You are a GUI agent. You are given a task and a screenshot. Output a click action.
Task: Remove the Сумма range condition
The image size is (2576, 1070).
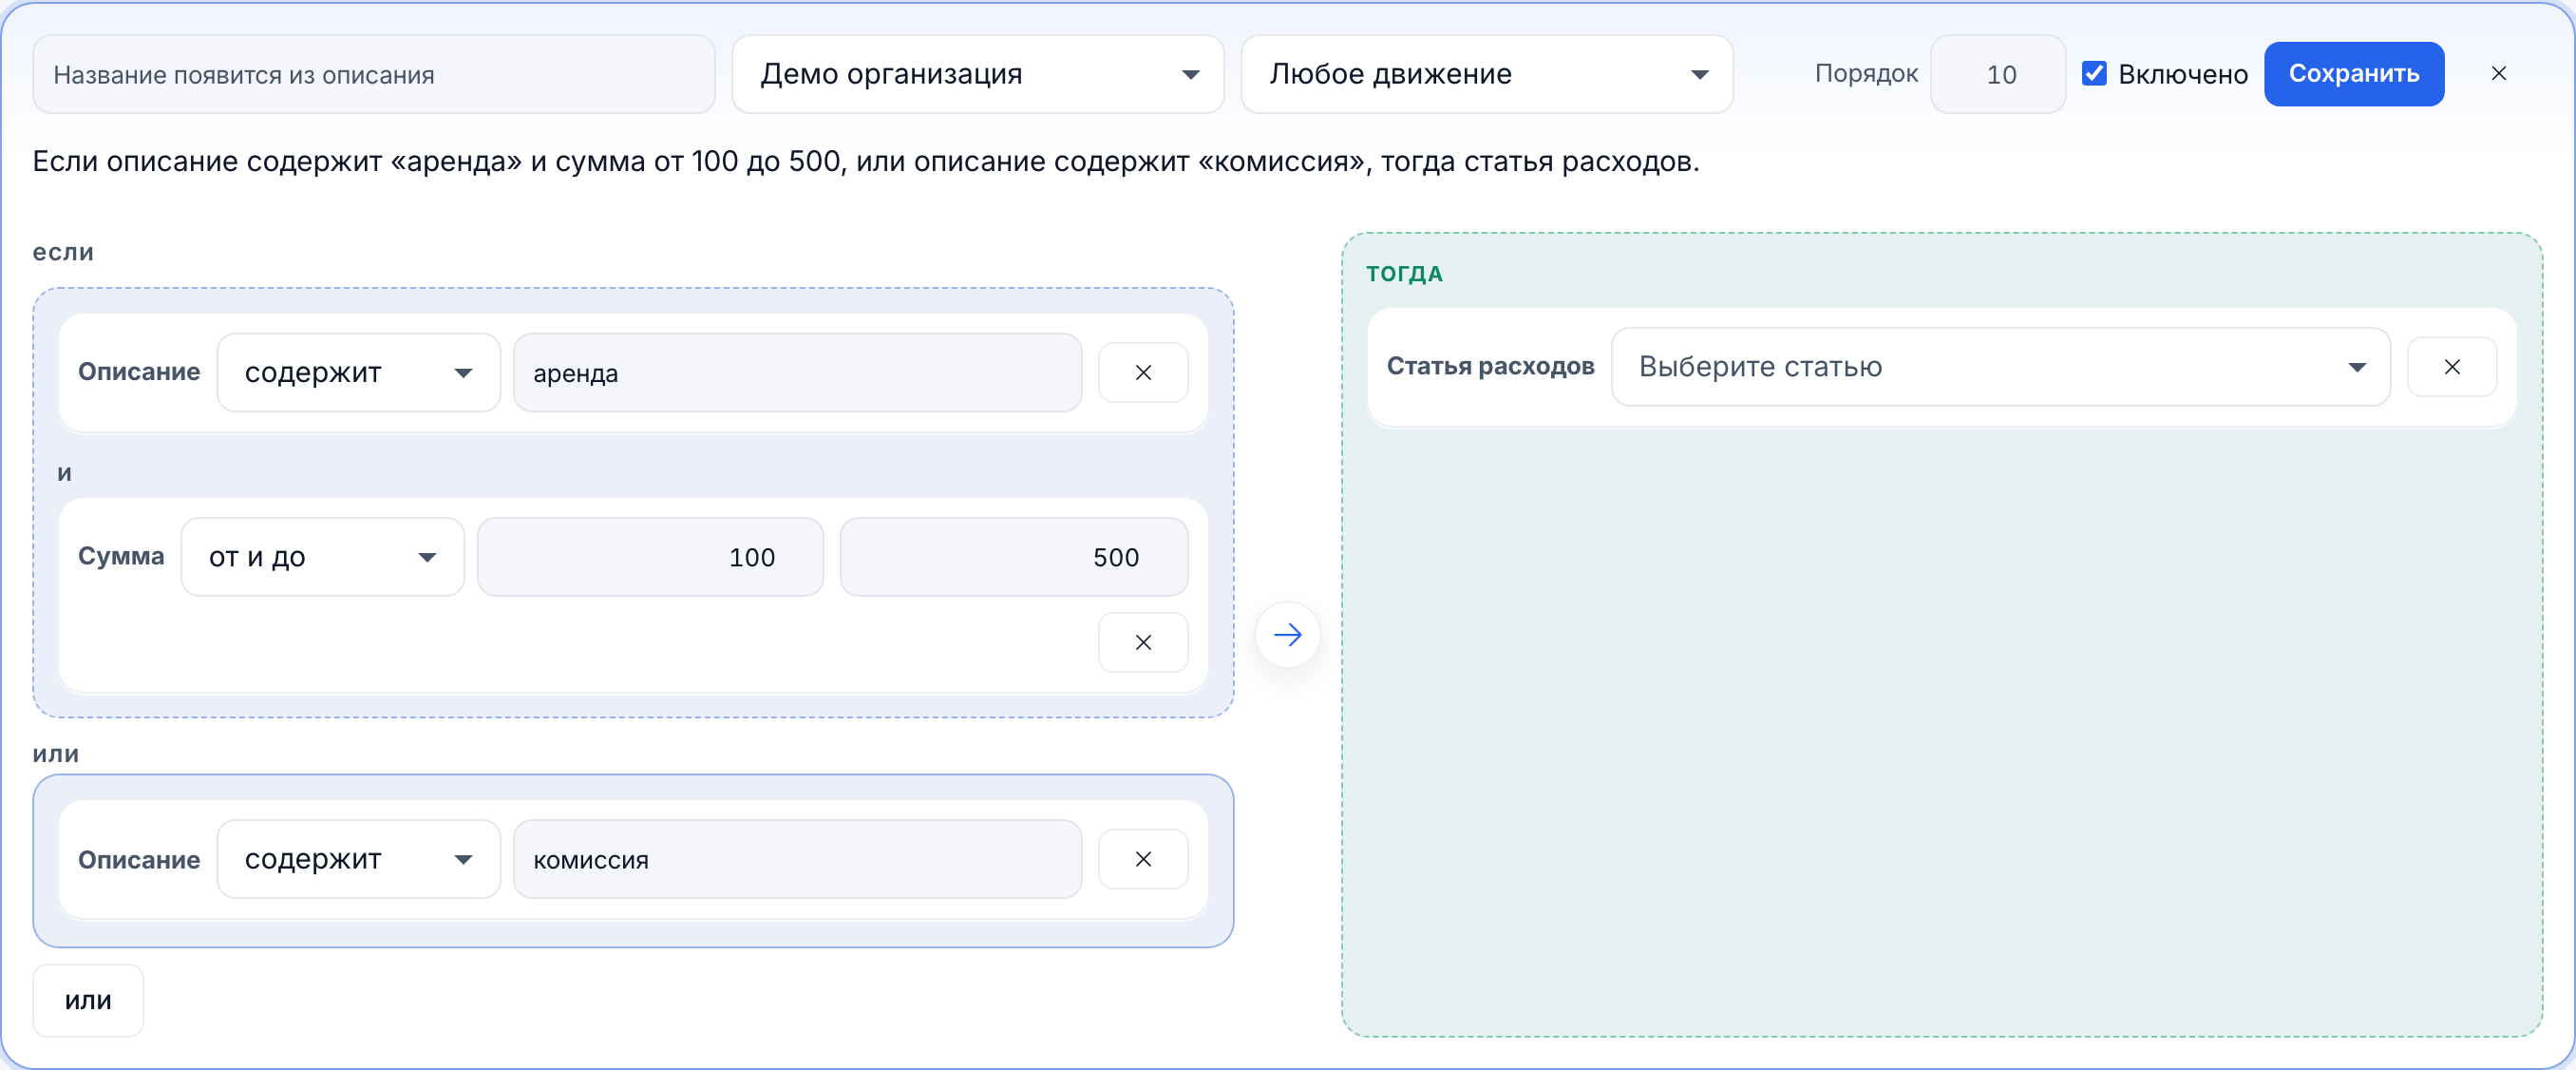[x=1143, y=642]
